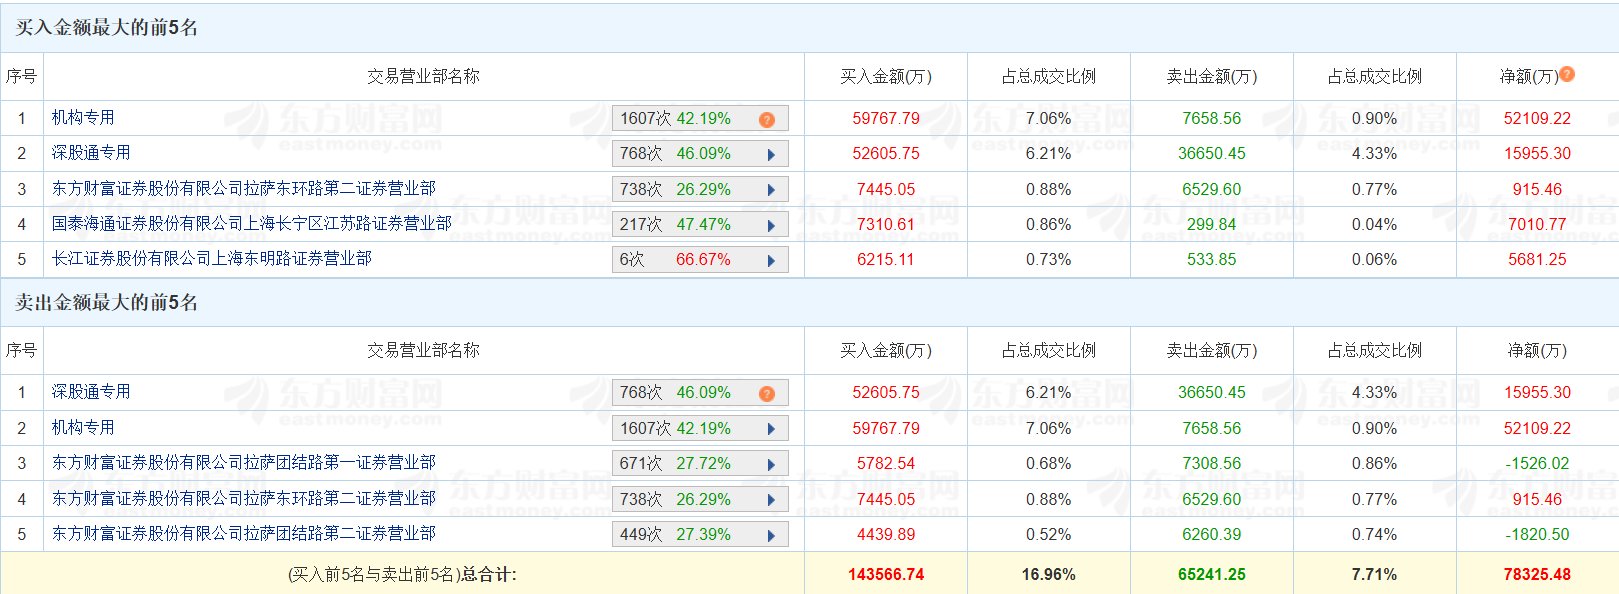Open 国泰海通证券上海长宁区江苏路证券营业部 link
1619x594 pixels.
251,223
